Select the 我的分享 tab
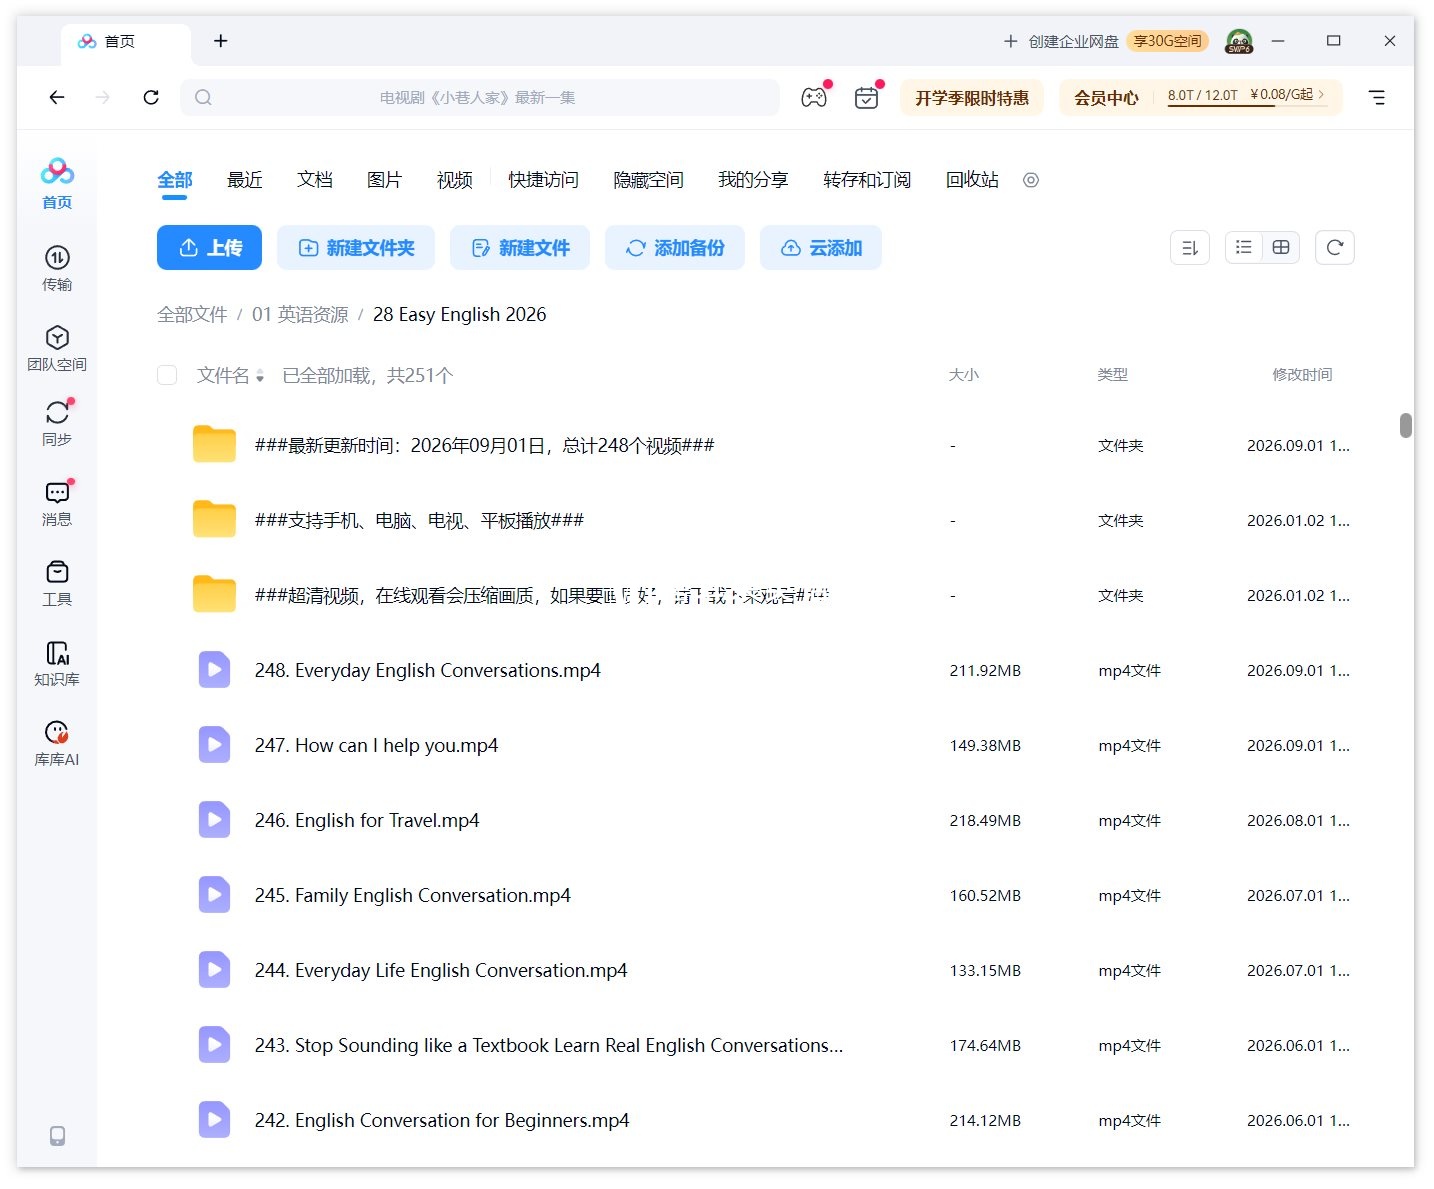Screen dimensions: 1434x1189 pyautogui.click(x=753, y=180)
